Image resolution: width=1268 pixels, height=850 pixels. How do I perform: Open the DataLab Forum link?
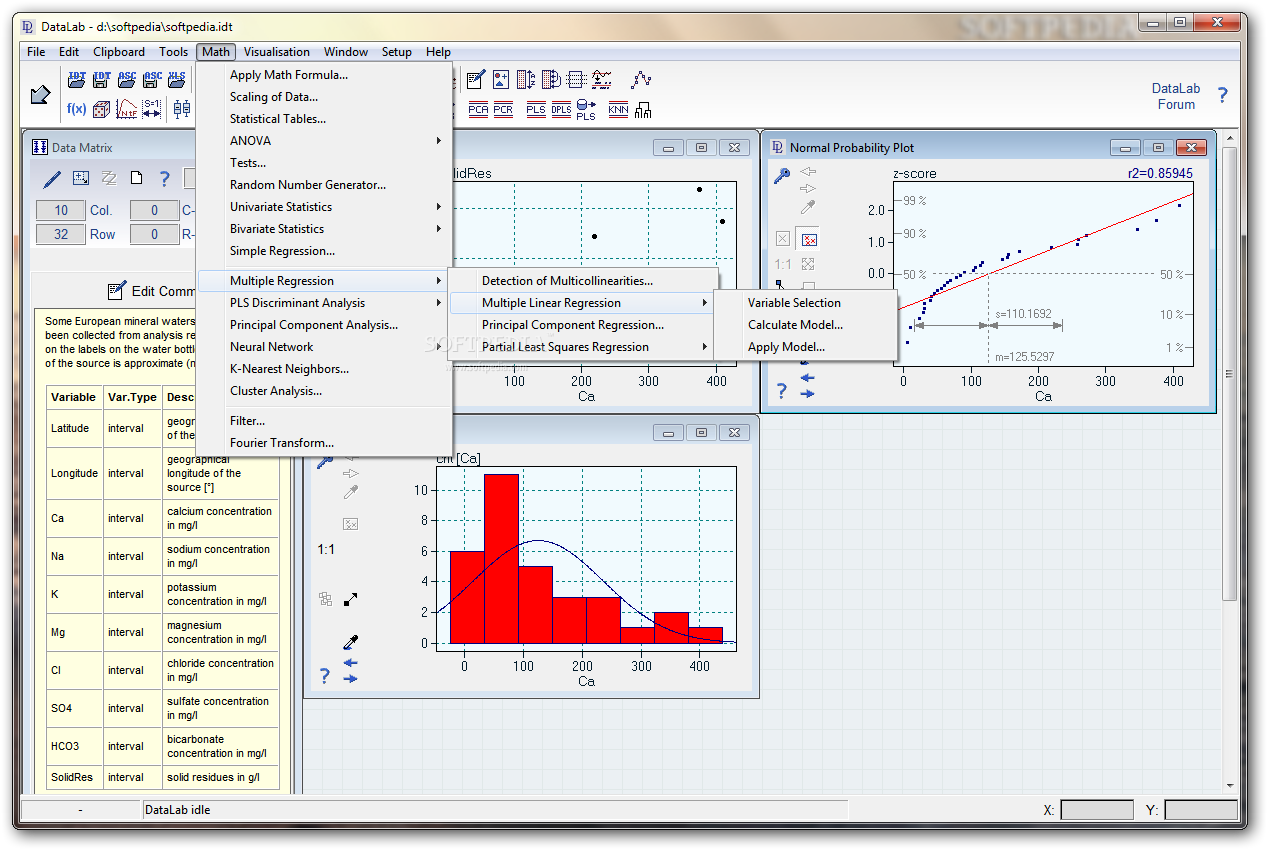[x=1176, y=96]
